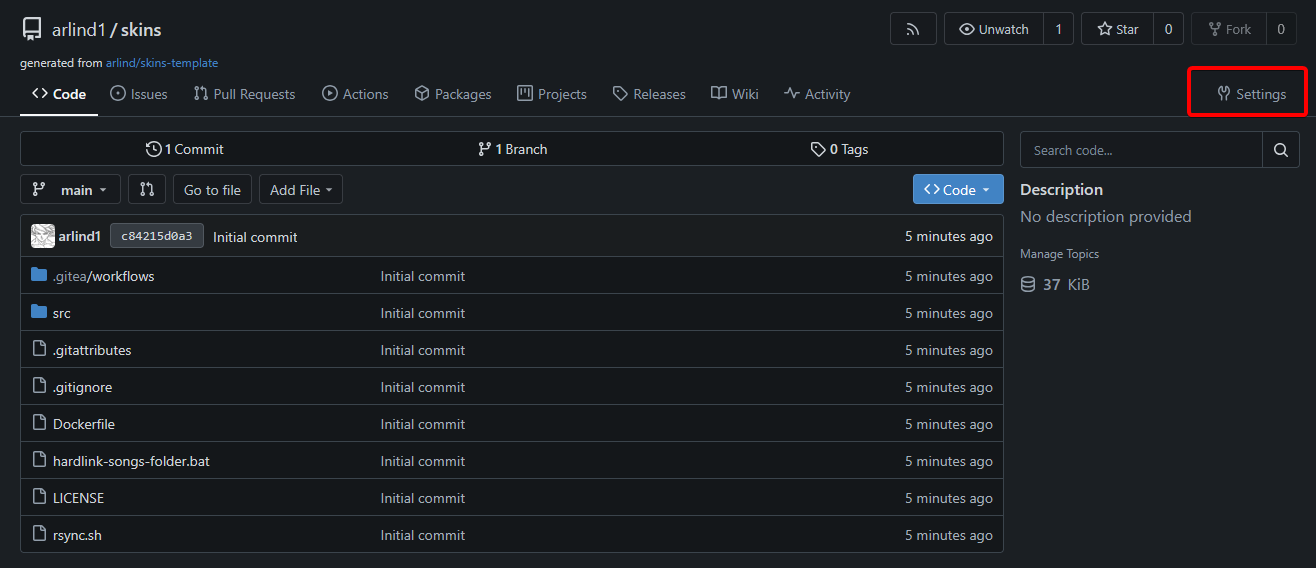Switch to the Issues tab
The height and width of the screenshot is (568, 1316).
(x=138, y=94)
